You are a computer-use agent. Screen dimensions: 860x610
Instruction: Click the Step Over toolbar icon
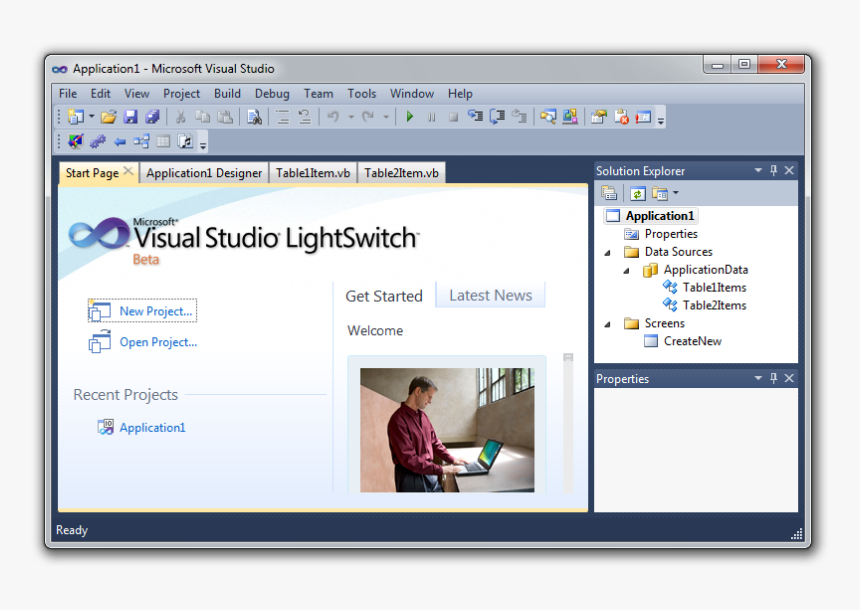[497, 116]
